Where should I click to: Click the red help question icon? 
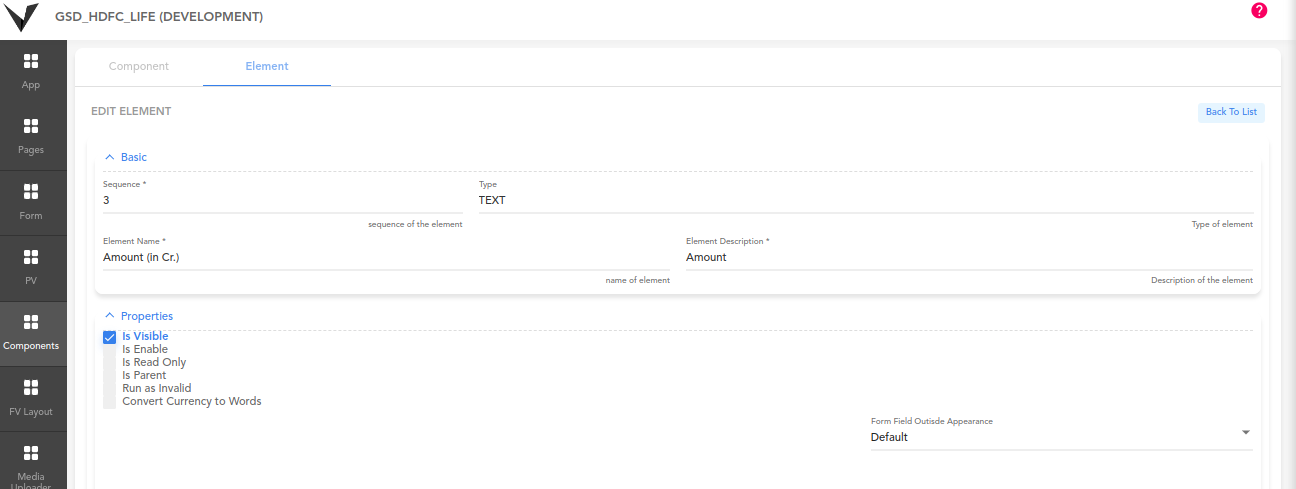point(1259,10)
